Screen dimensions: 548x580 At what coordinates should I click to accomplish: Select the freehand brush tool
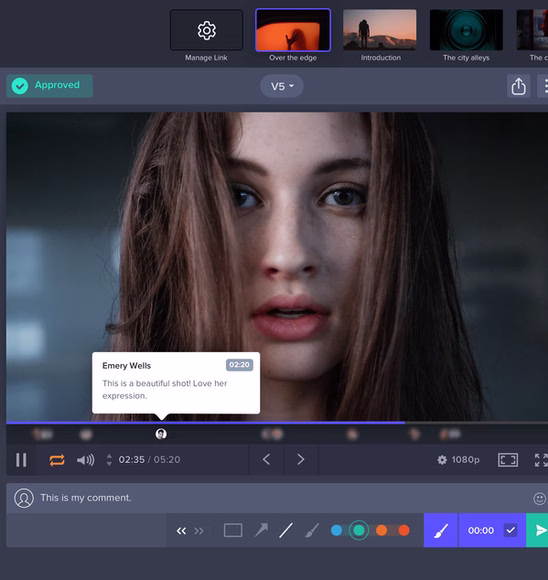312,530
